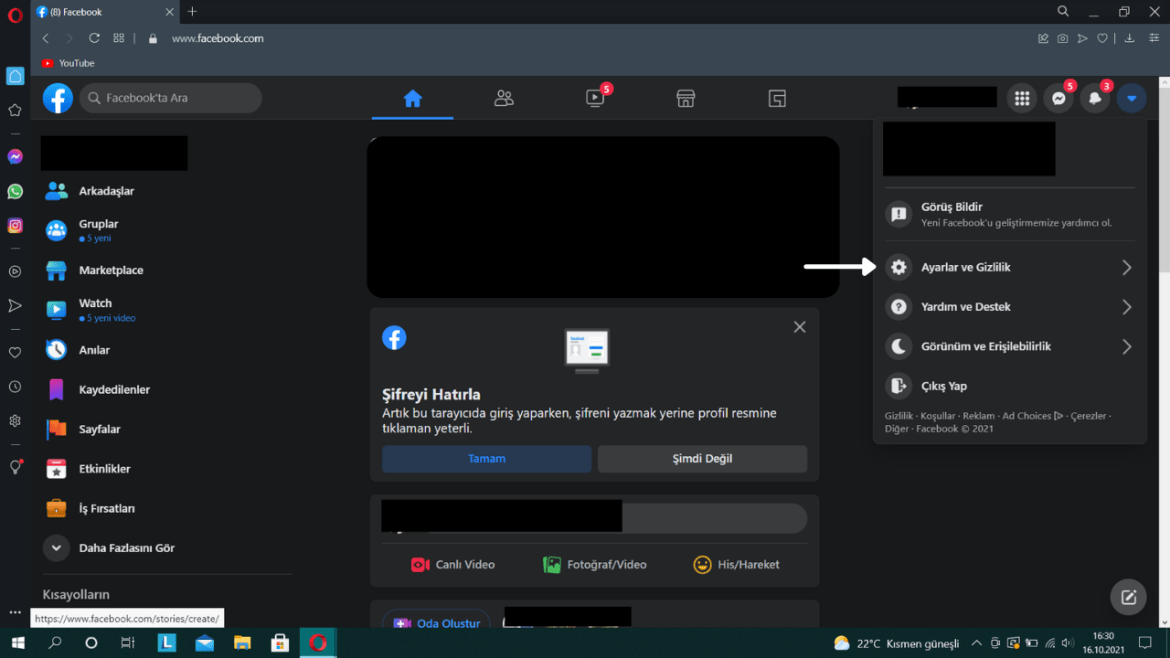Open the Watch video tab icon
This screenshot has width=1170, height=658.
pos(595,98)
